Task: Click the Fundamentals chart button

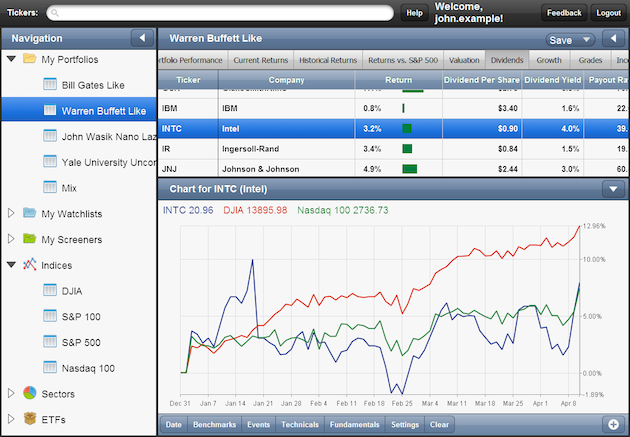Action: pos(354,425)
